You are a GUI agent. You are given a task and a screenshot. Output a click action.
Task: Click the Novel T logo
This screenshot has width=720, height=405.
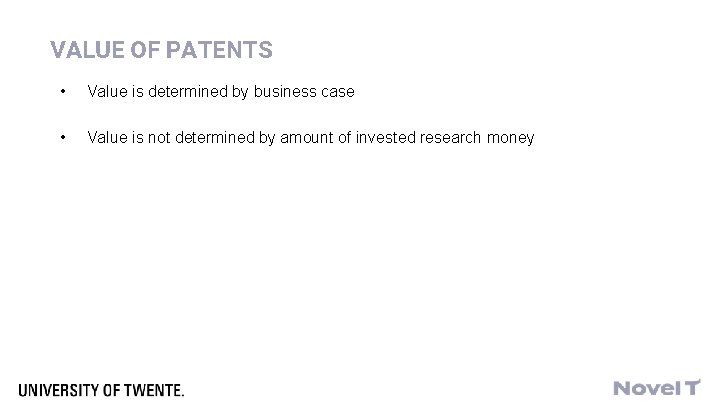pyautogui.click(x=657, y=388)
